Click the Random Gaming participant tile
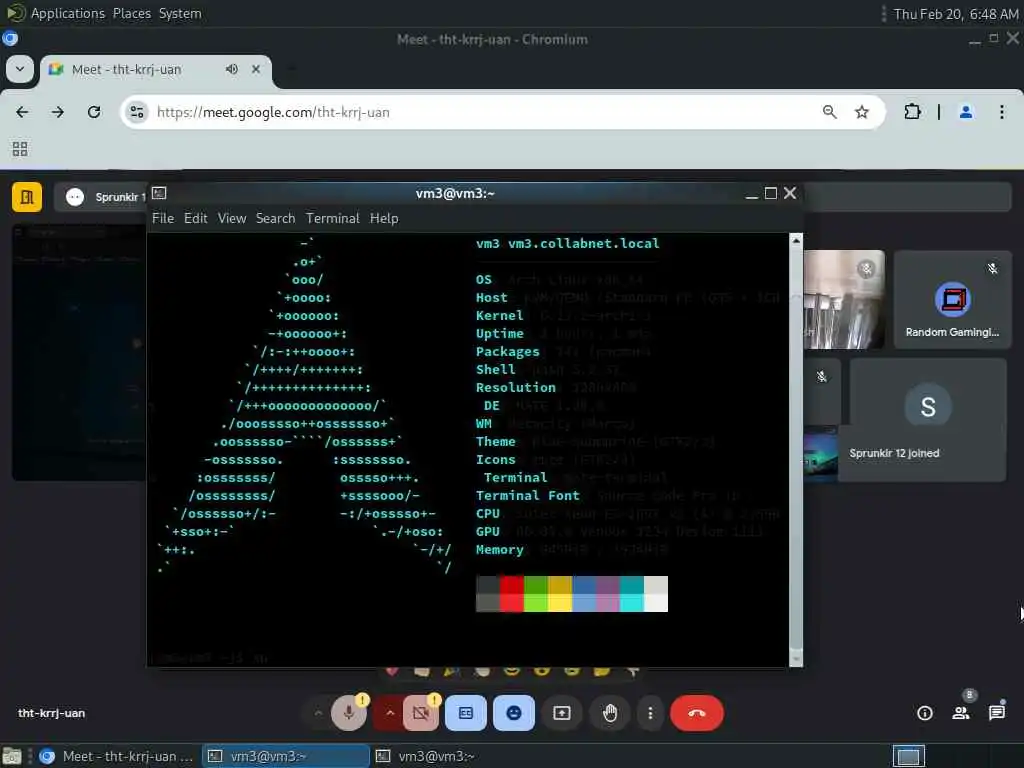1024x768 pixels. click(952, 299)
